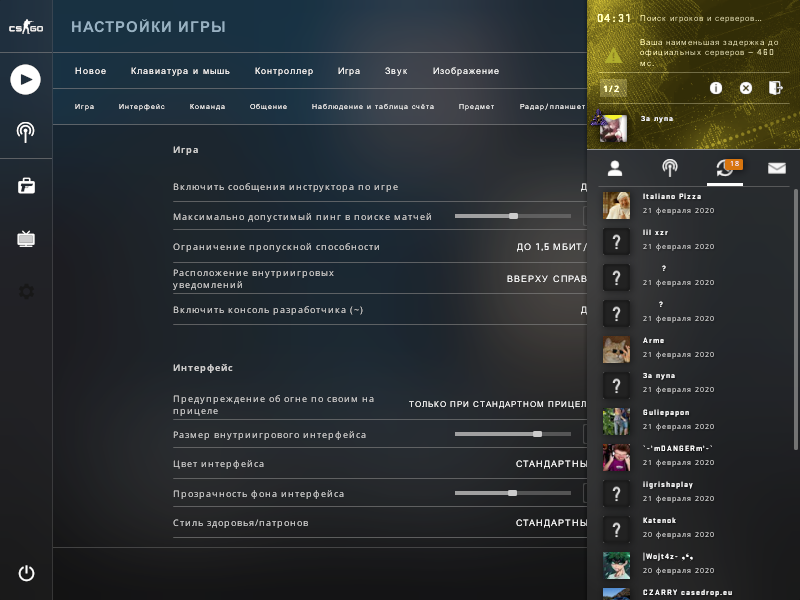Leave the lobby with exit door icon
Image resolution: width=800 pixels, height=600 pixels.
point(776,88)
